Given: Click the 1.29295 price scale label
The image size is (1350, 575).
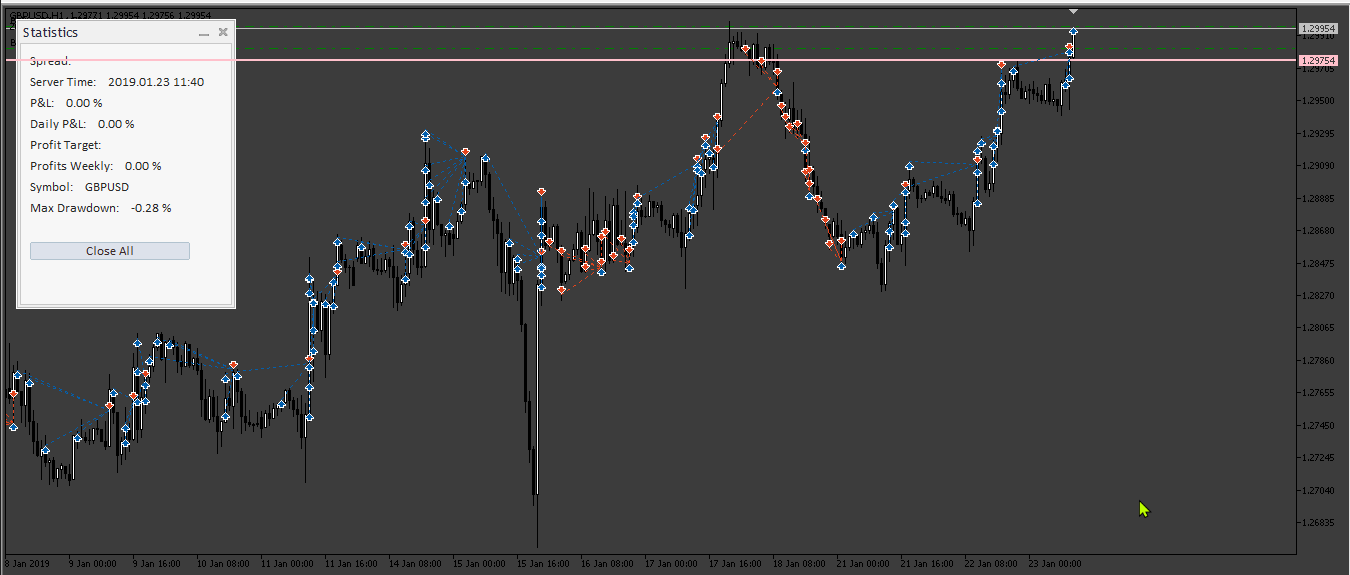Looking at the screenshot, I should pyautogui.click(x=1319, y=133).
